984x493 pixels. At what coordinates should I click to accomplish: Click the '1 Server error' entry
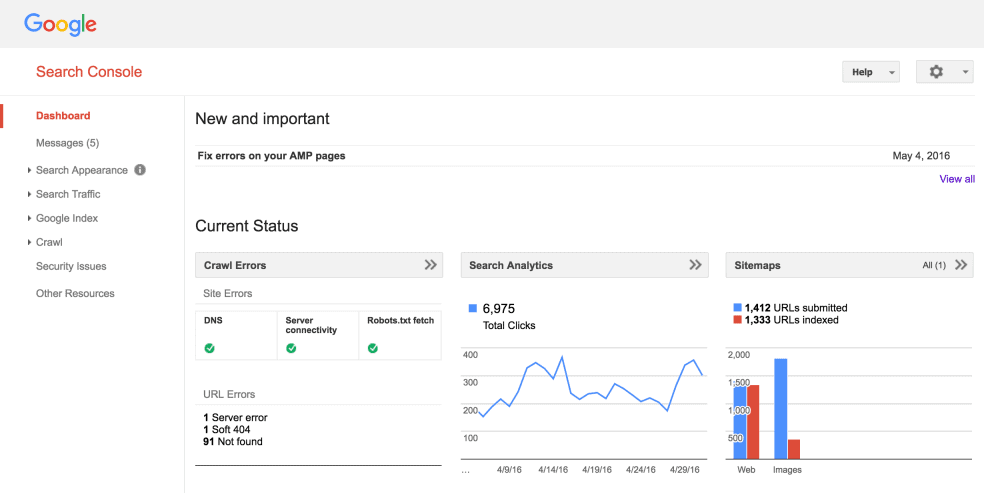(x=235, y=418)
